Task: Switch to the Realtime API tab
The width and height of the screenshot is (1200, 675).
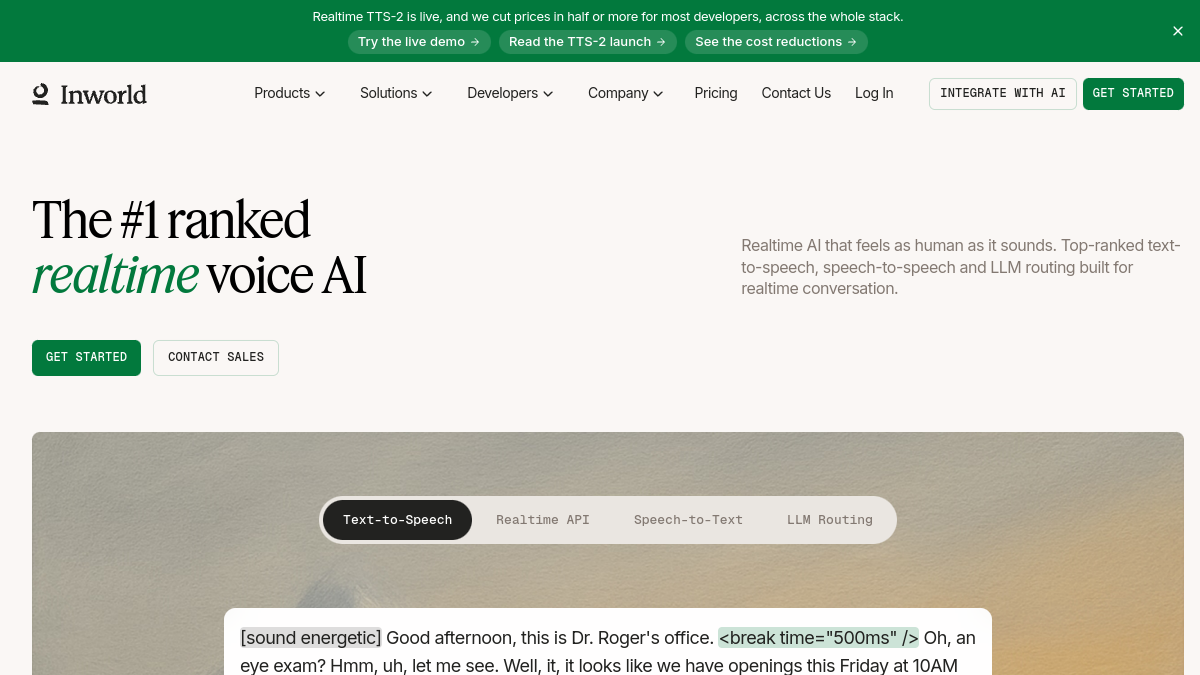Action: click(x=543, y=520)
